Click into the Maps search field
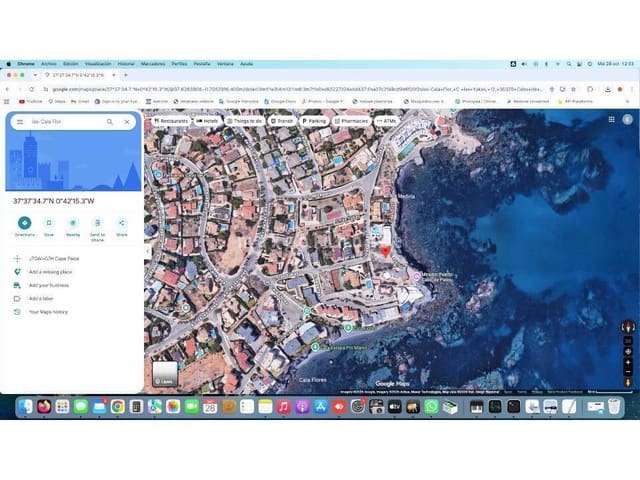 (65, 122)
